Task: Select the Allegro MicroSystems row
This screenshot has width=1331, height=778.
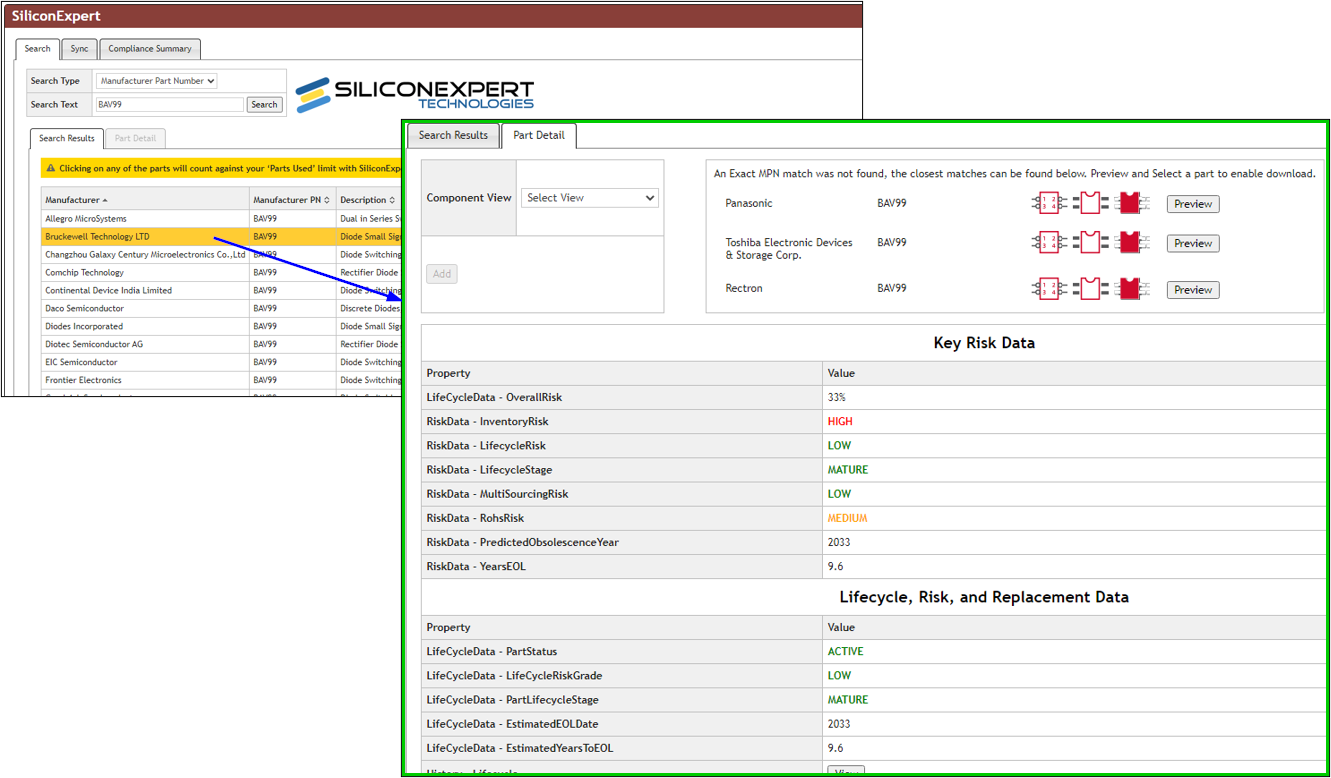Action: (221, 219)
